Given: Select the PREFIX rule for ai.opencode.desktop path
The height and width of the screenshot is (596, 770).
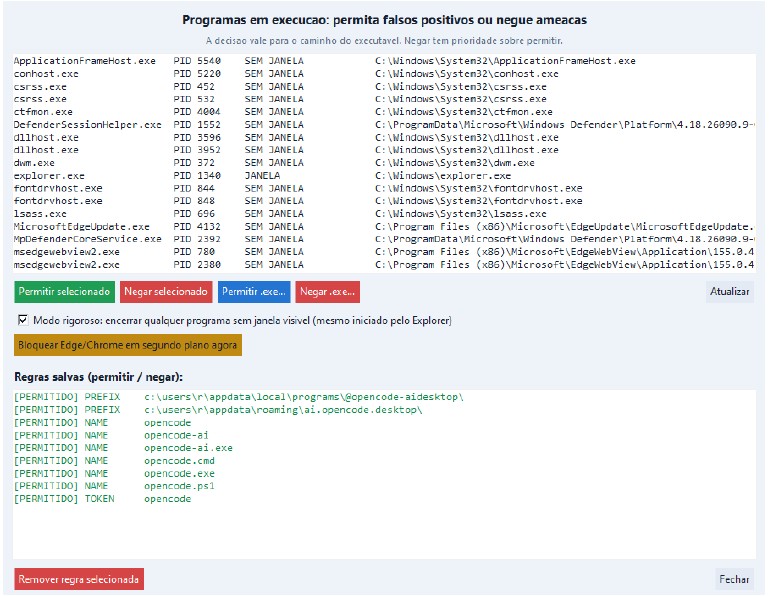Looking at the screenshot, I should coord(384,409).
